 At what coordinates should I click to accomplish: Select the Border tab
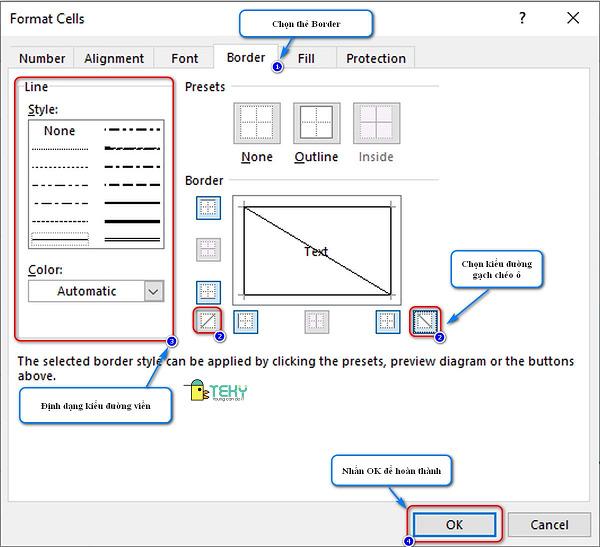point(246,57)
